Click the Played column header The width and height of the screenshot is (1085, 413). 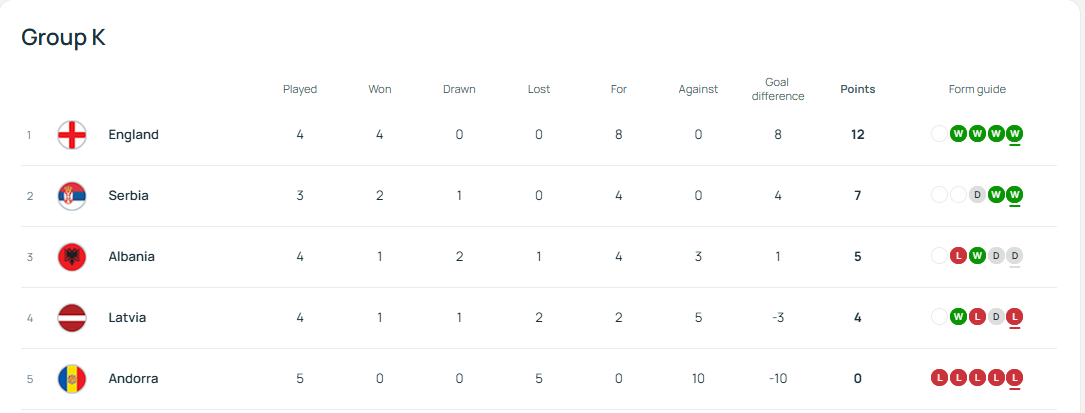(x=300, y=89)
